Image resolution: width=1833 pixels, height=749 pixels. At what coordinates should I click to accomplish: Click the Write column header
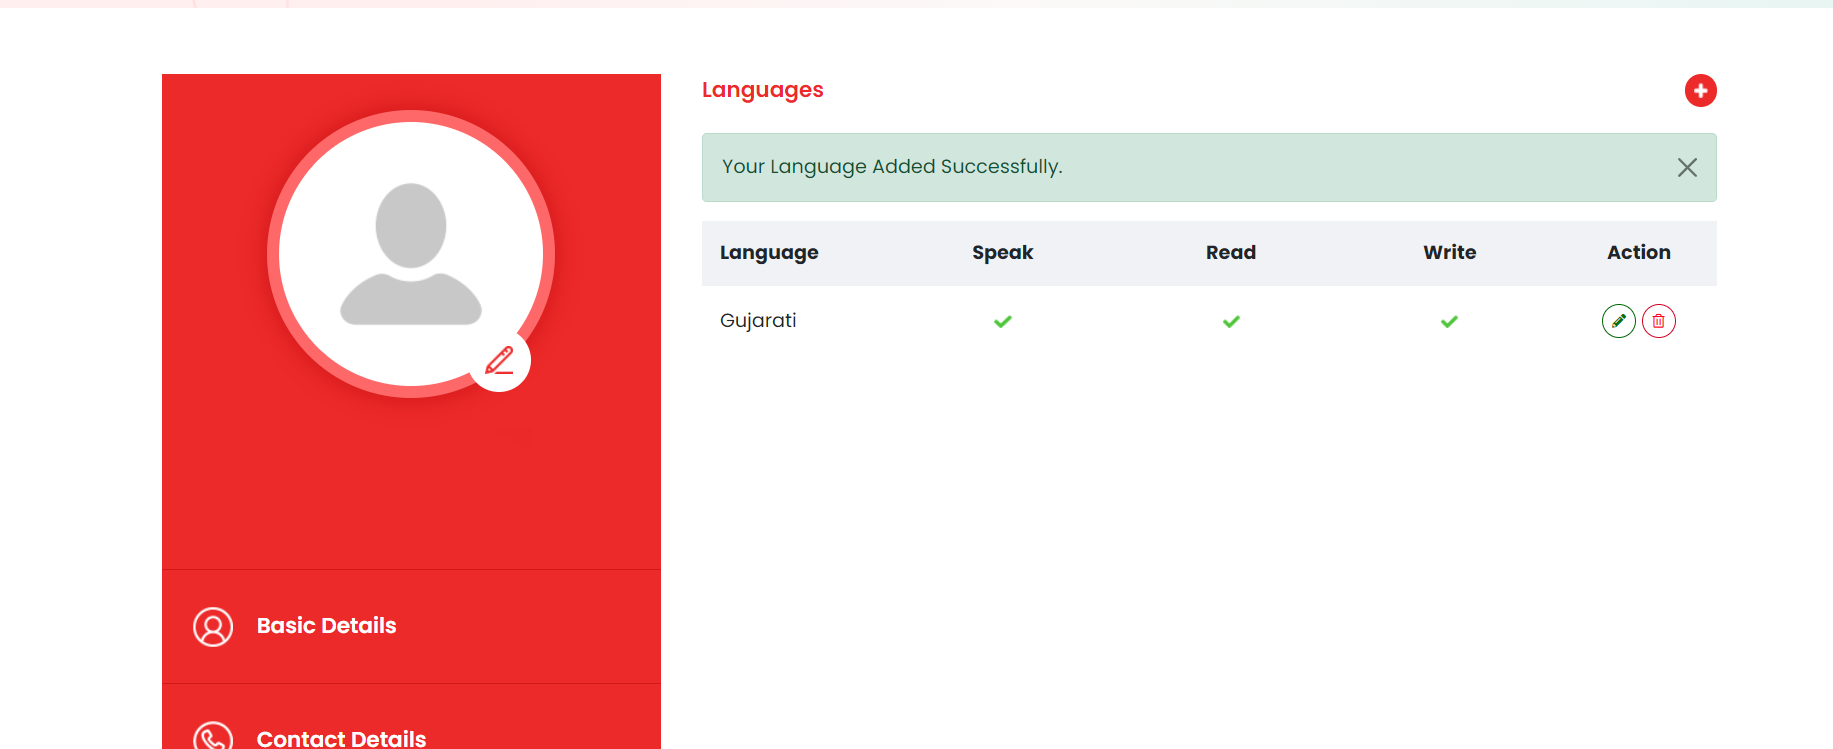pyautogui.click(x=1449, y=253)
